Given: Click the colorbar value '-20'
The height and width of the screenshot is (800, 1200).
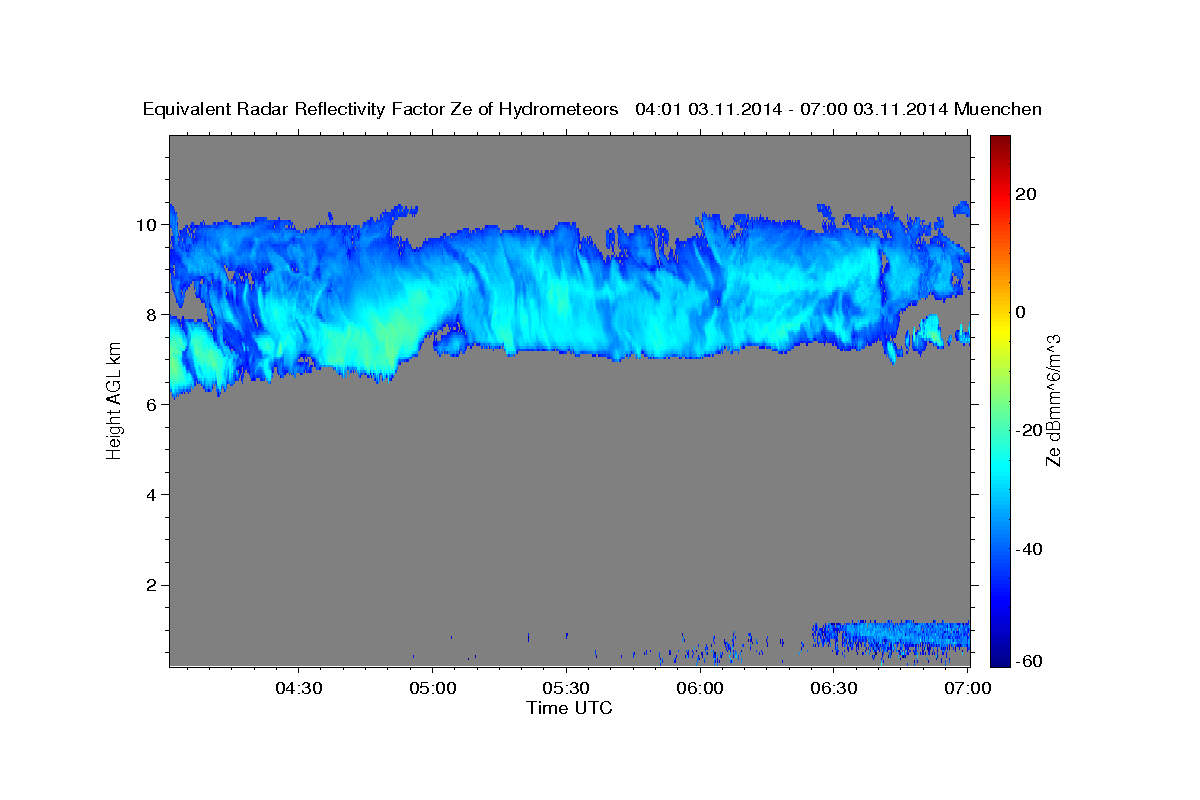Looking at the screenshot, I should pos(1028,430).
